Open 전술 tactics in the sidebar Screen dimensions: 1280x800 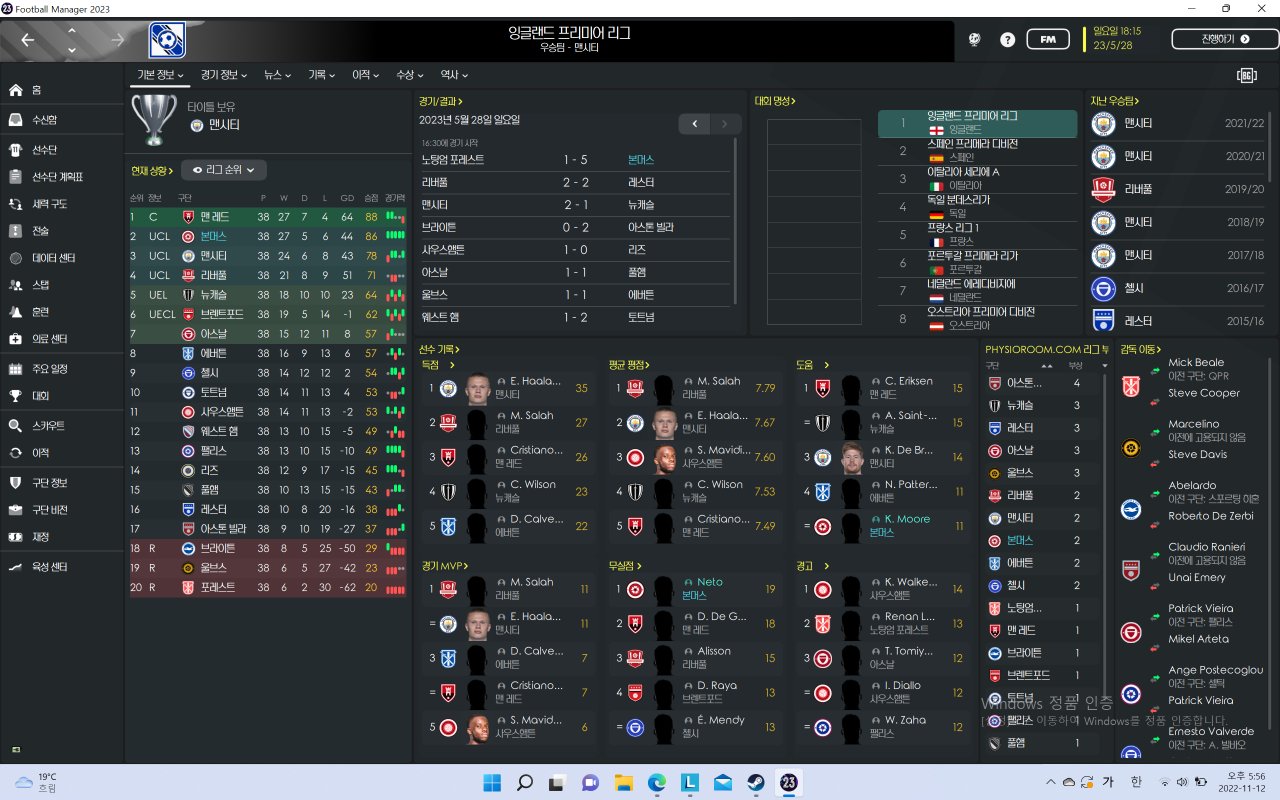pos(62,231)
